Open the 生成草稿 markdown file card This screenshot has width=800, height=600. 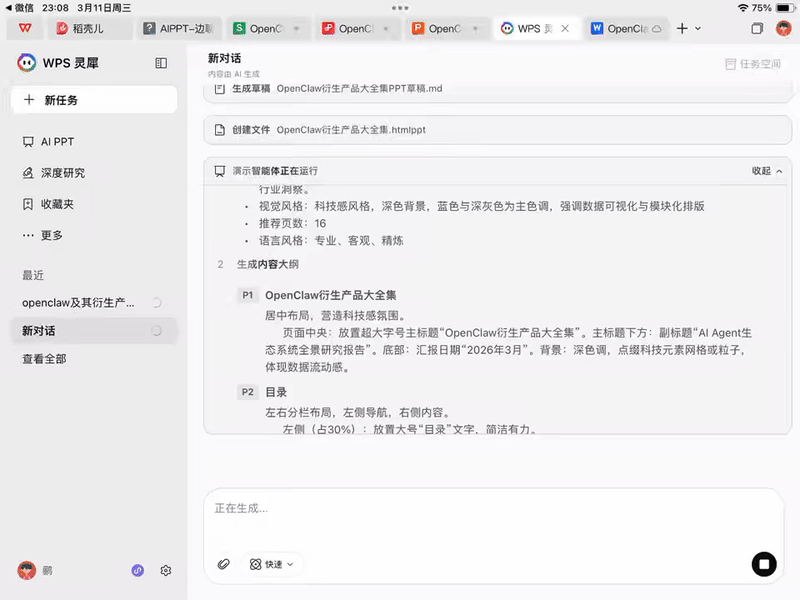click(x=497, y=89)
